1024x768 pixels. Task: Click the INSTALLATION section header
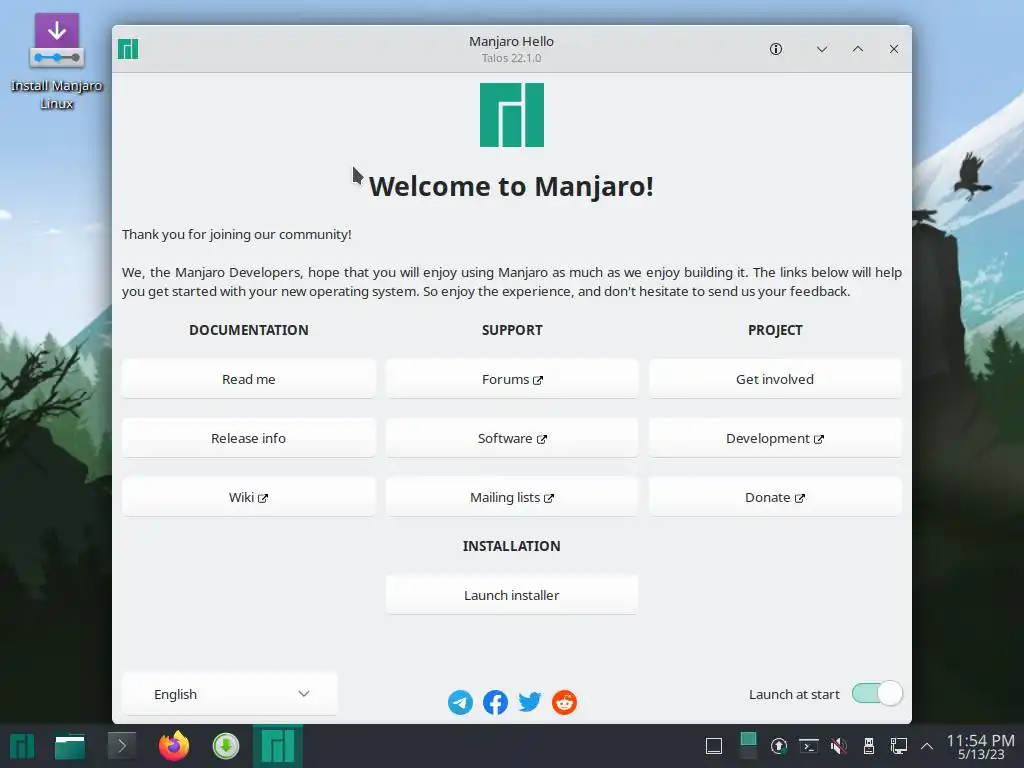tap(511, 546)
